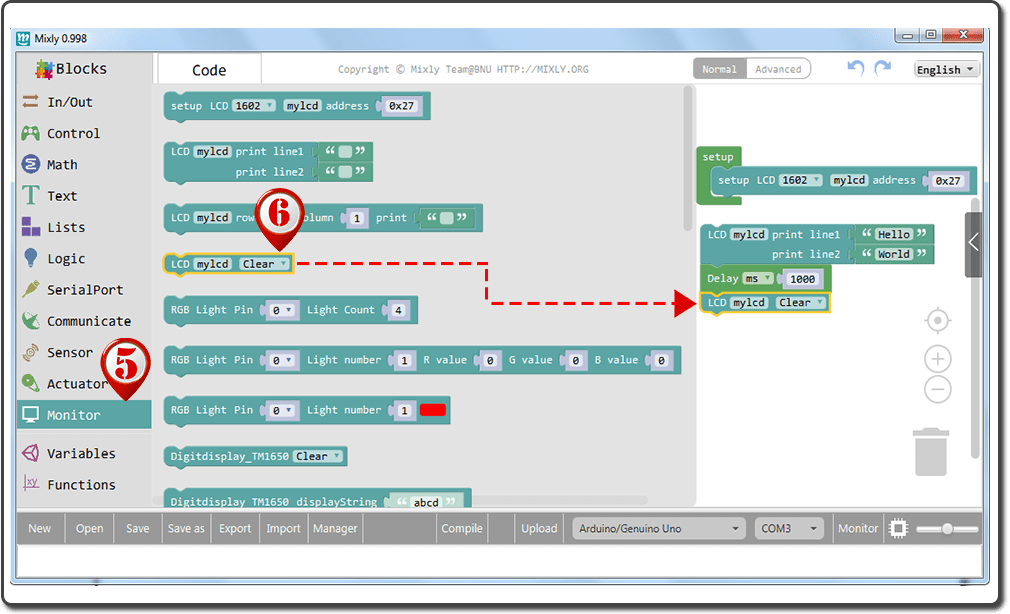Click the abcd text on displayString block
Screen dimensions: 1010x614
click(x=426, y=502)
